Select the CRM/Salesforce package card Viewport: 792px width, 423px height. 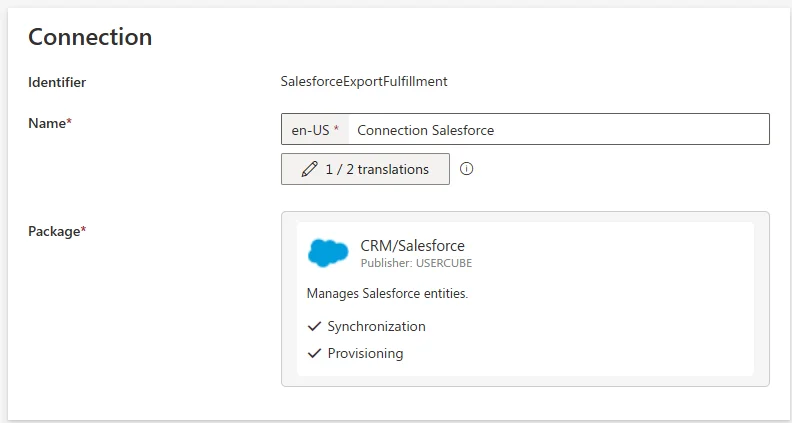click(525, 299)
